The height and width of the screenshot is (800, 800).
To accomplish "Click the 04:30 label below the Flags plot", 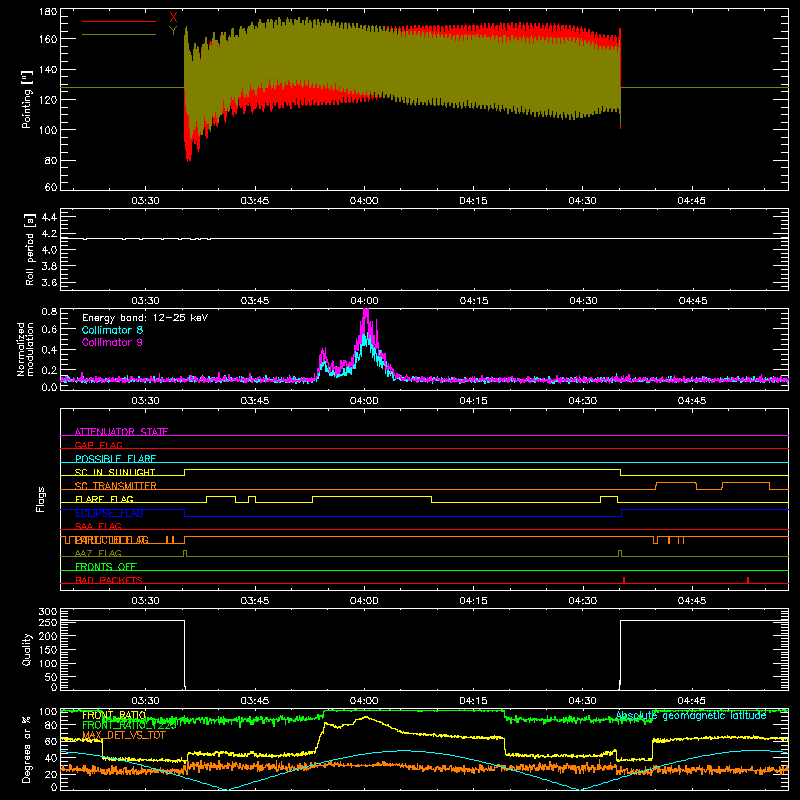I will pos(582,601).
